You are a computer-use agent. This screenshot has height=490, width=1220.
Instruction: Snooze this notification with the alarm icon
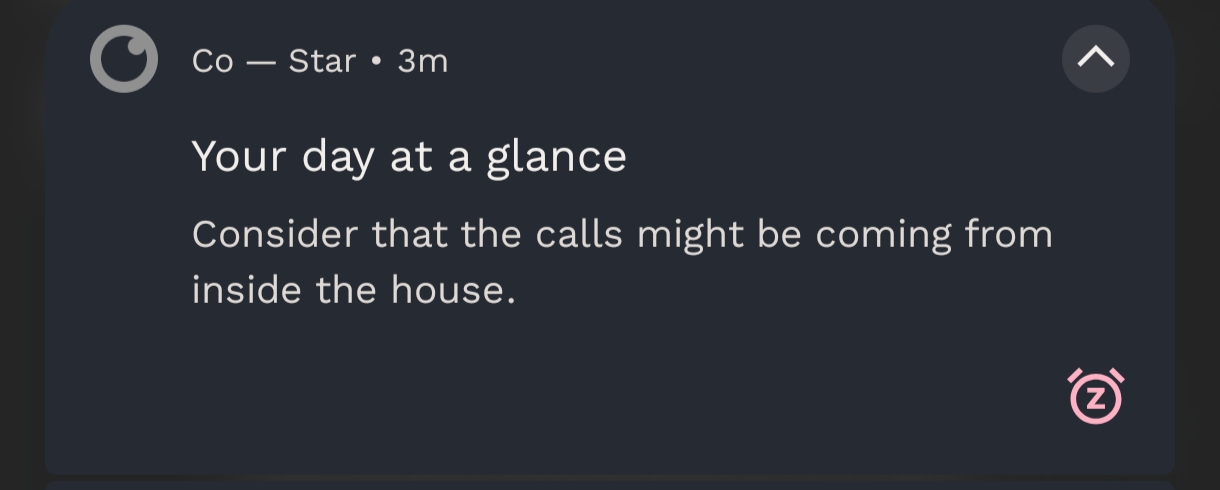coord(1096,397)
